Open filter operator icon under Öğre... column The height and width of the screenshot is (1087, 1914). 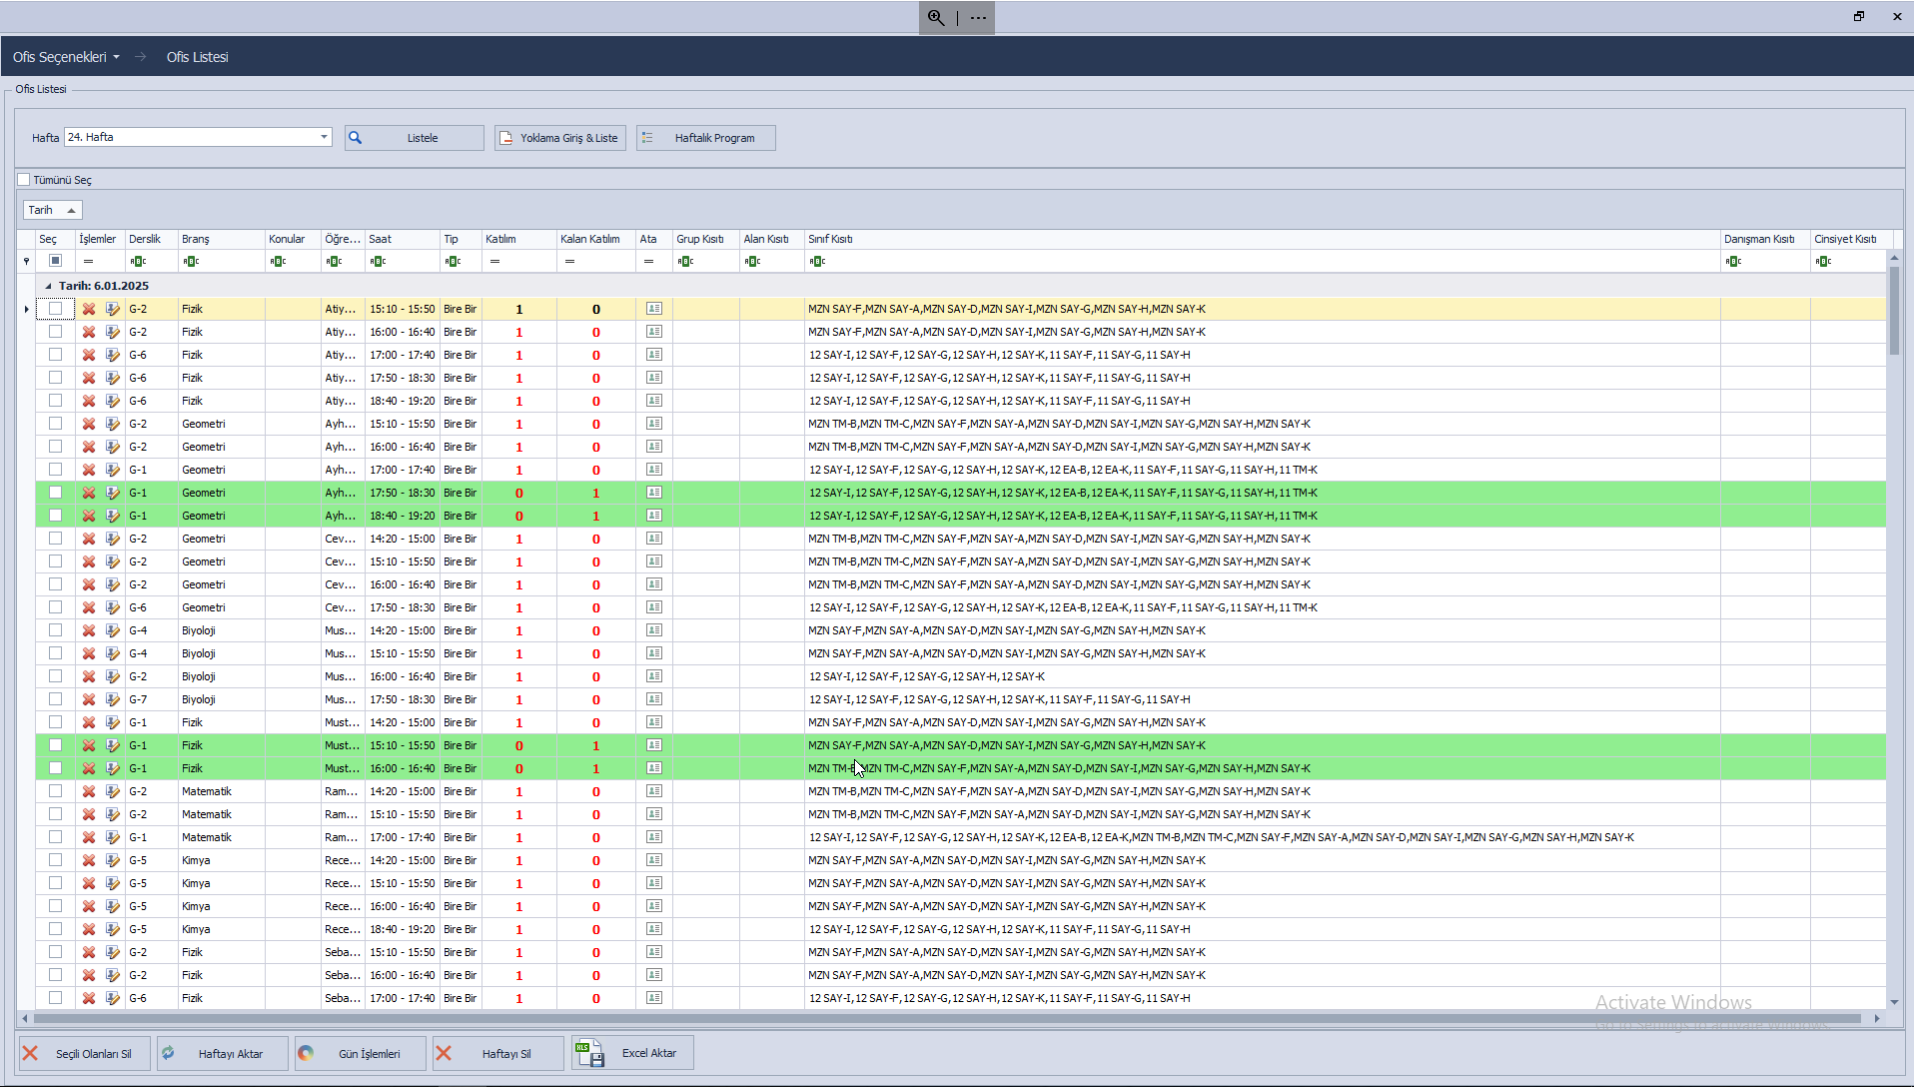333,261
